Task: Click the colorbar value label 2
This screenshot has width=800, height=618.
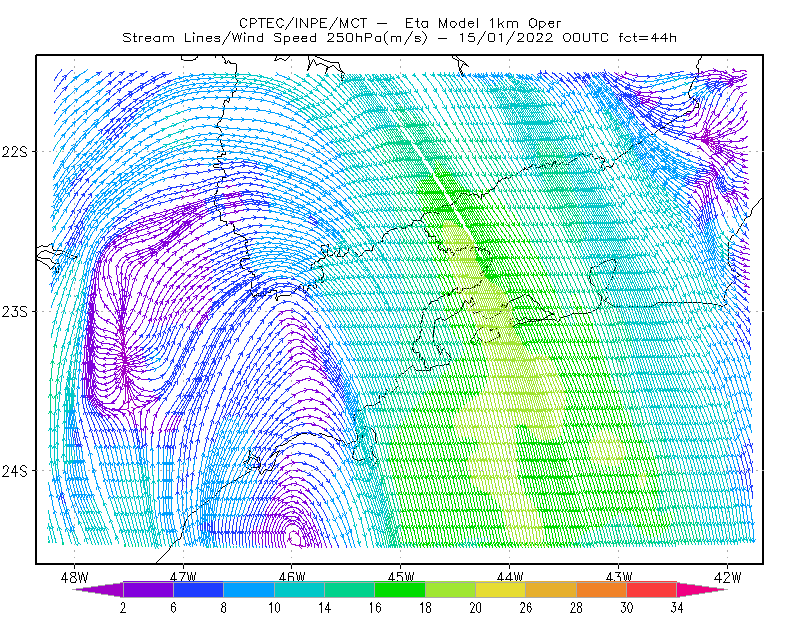Action: (123, 608)
